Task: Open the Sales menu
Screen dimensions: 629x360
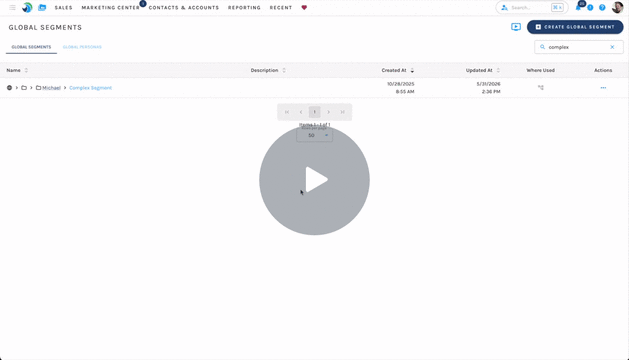Action: 63,8
